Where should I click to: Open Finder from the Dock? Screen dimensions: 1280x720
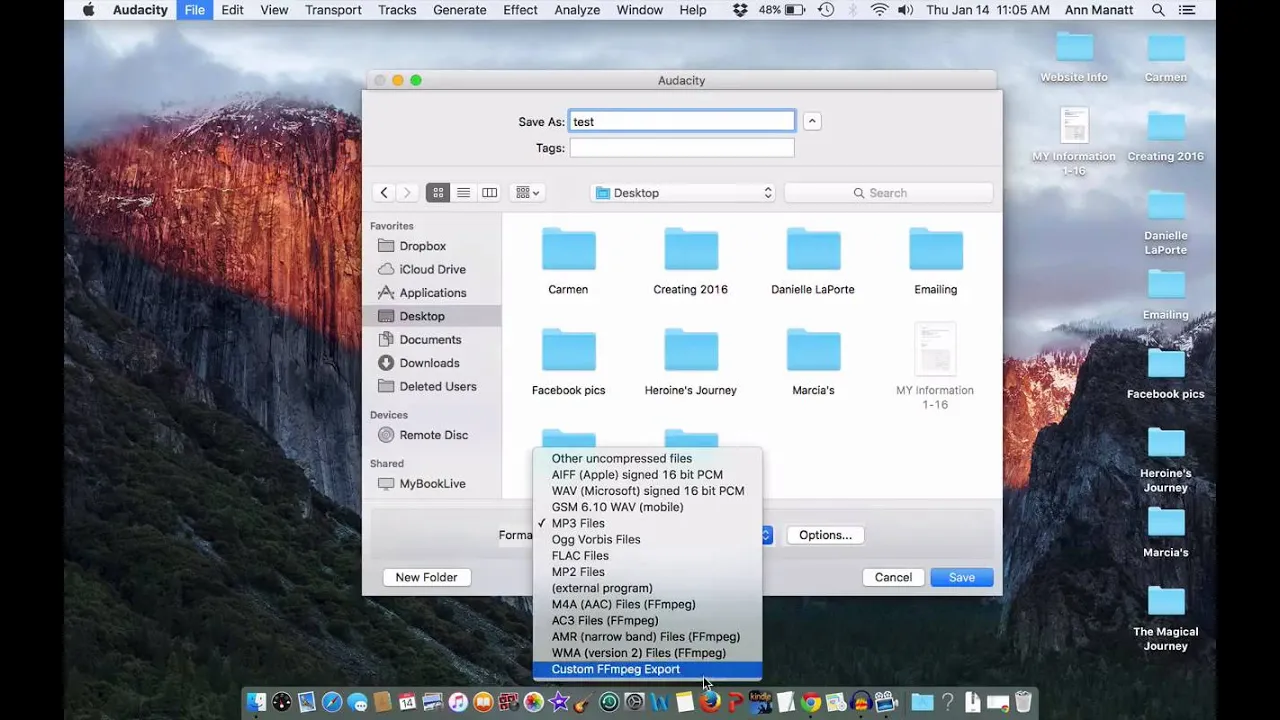pos(256,703)
